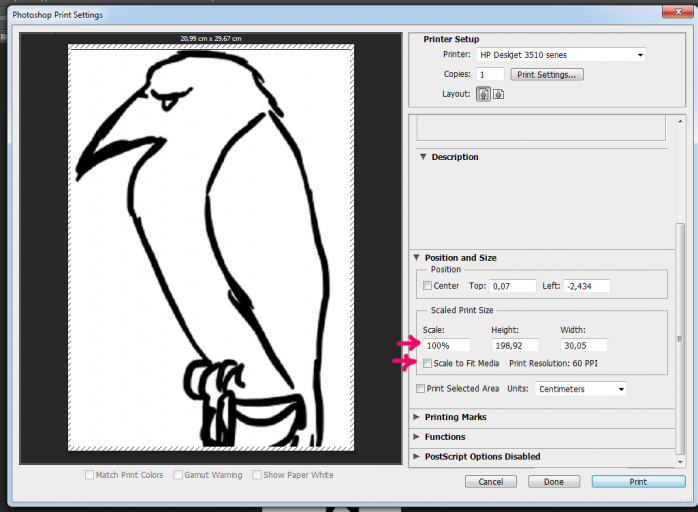Select landscape layout orientation icon
This screenshot has height=512, width=698.
pos(498,94)
